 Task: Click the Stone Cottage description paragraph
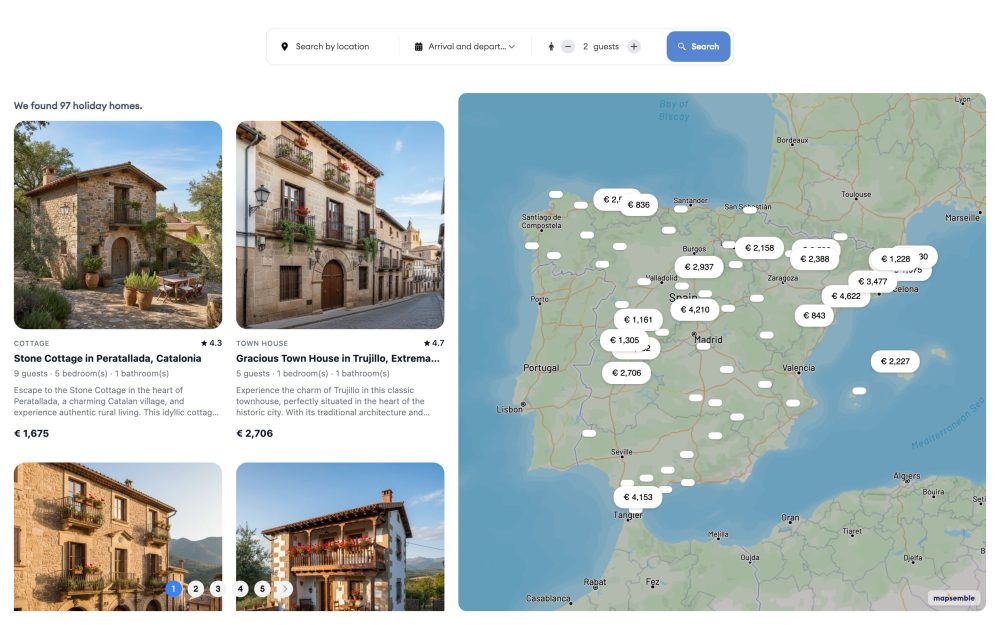(116, 401)
